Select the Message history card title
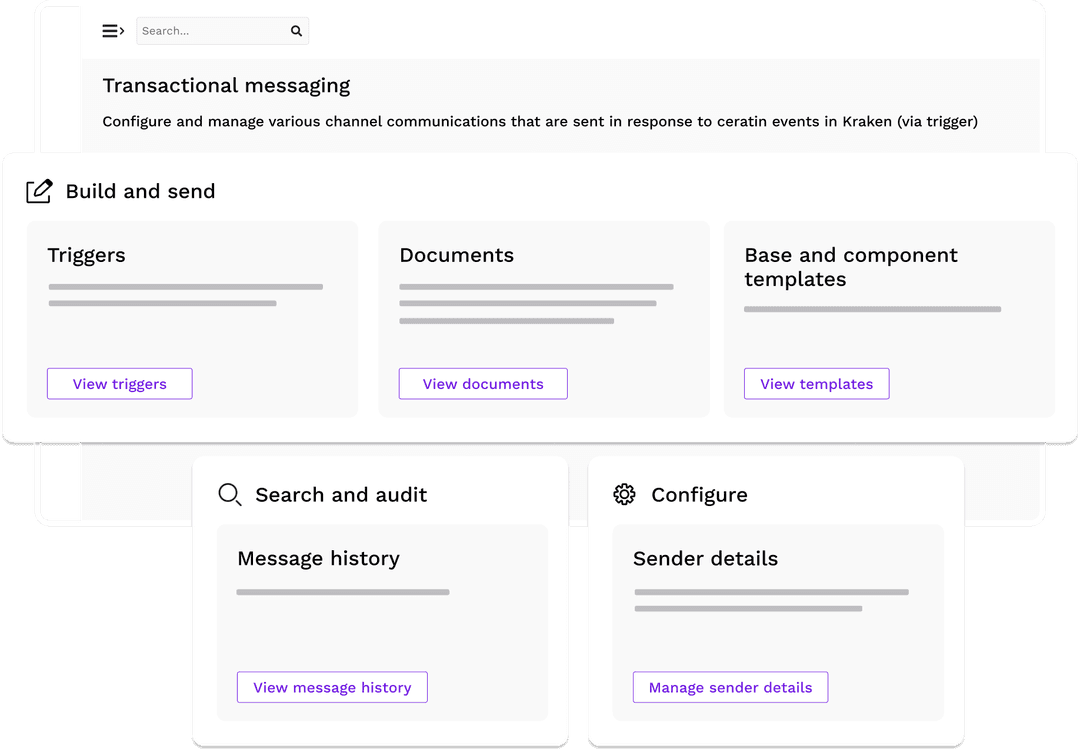This screenshot has width=1080, height=751. (318, 558)
